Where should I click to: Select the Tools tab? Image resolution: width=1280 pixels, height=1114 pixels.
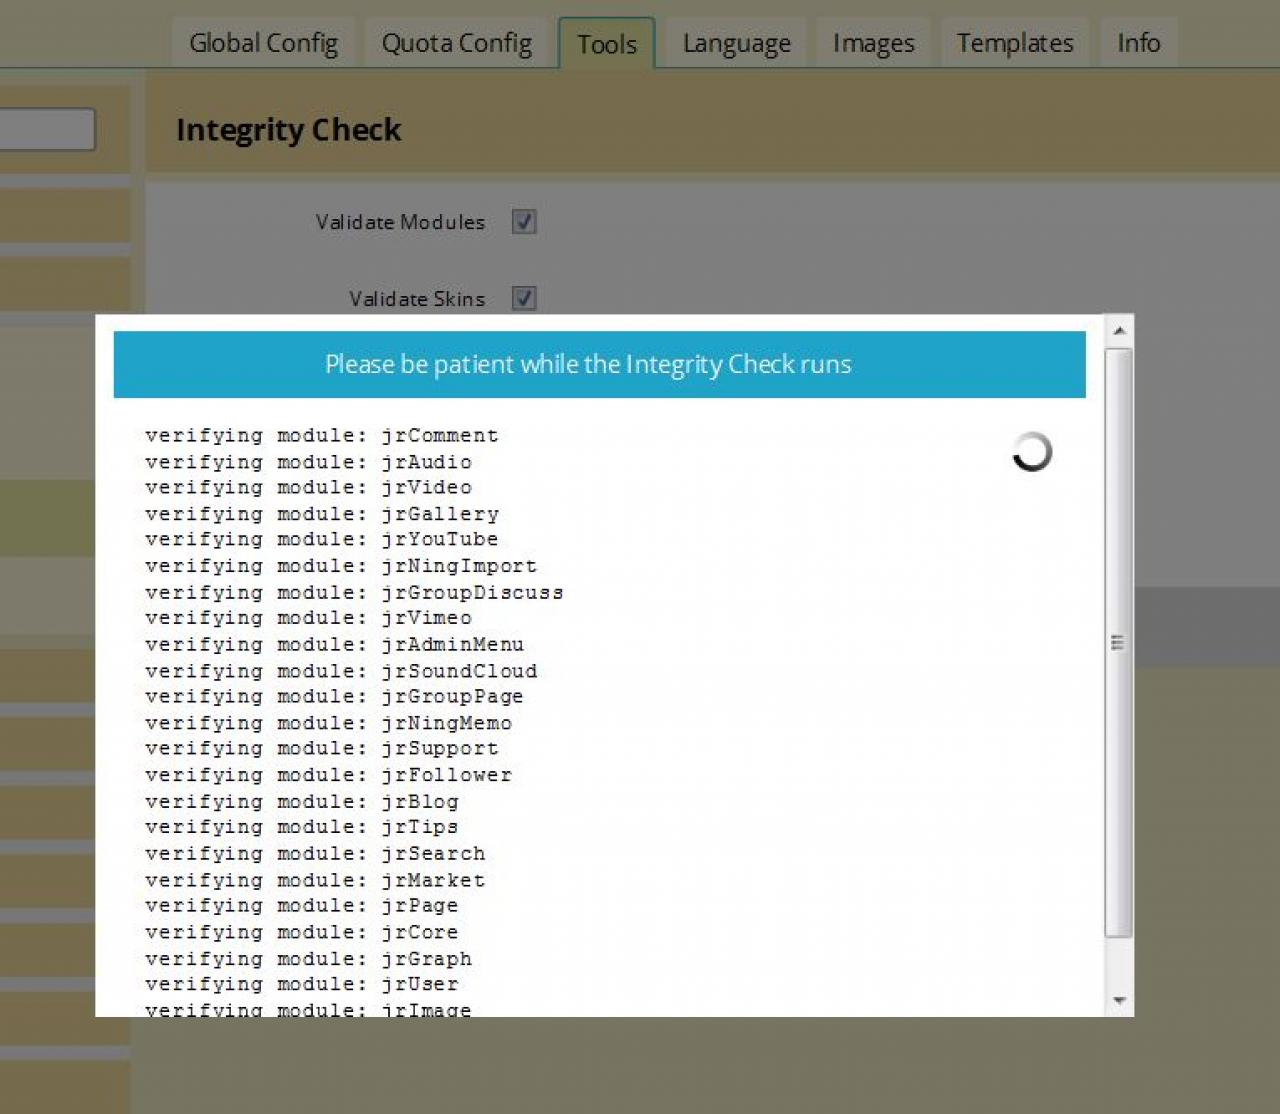(606, 44)
